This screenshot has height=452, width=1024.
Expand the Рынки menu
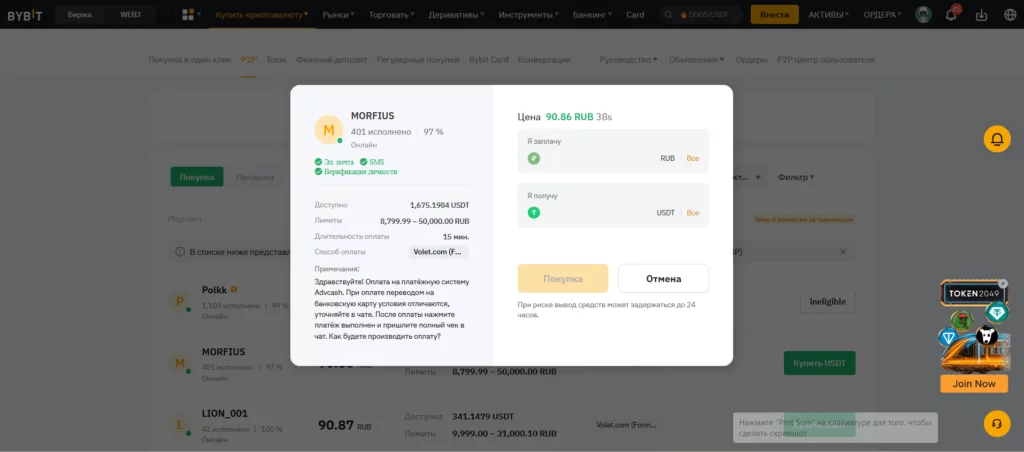pyautogui.click(x=338, y=14)
